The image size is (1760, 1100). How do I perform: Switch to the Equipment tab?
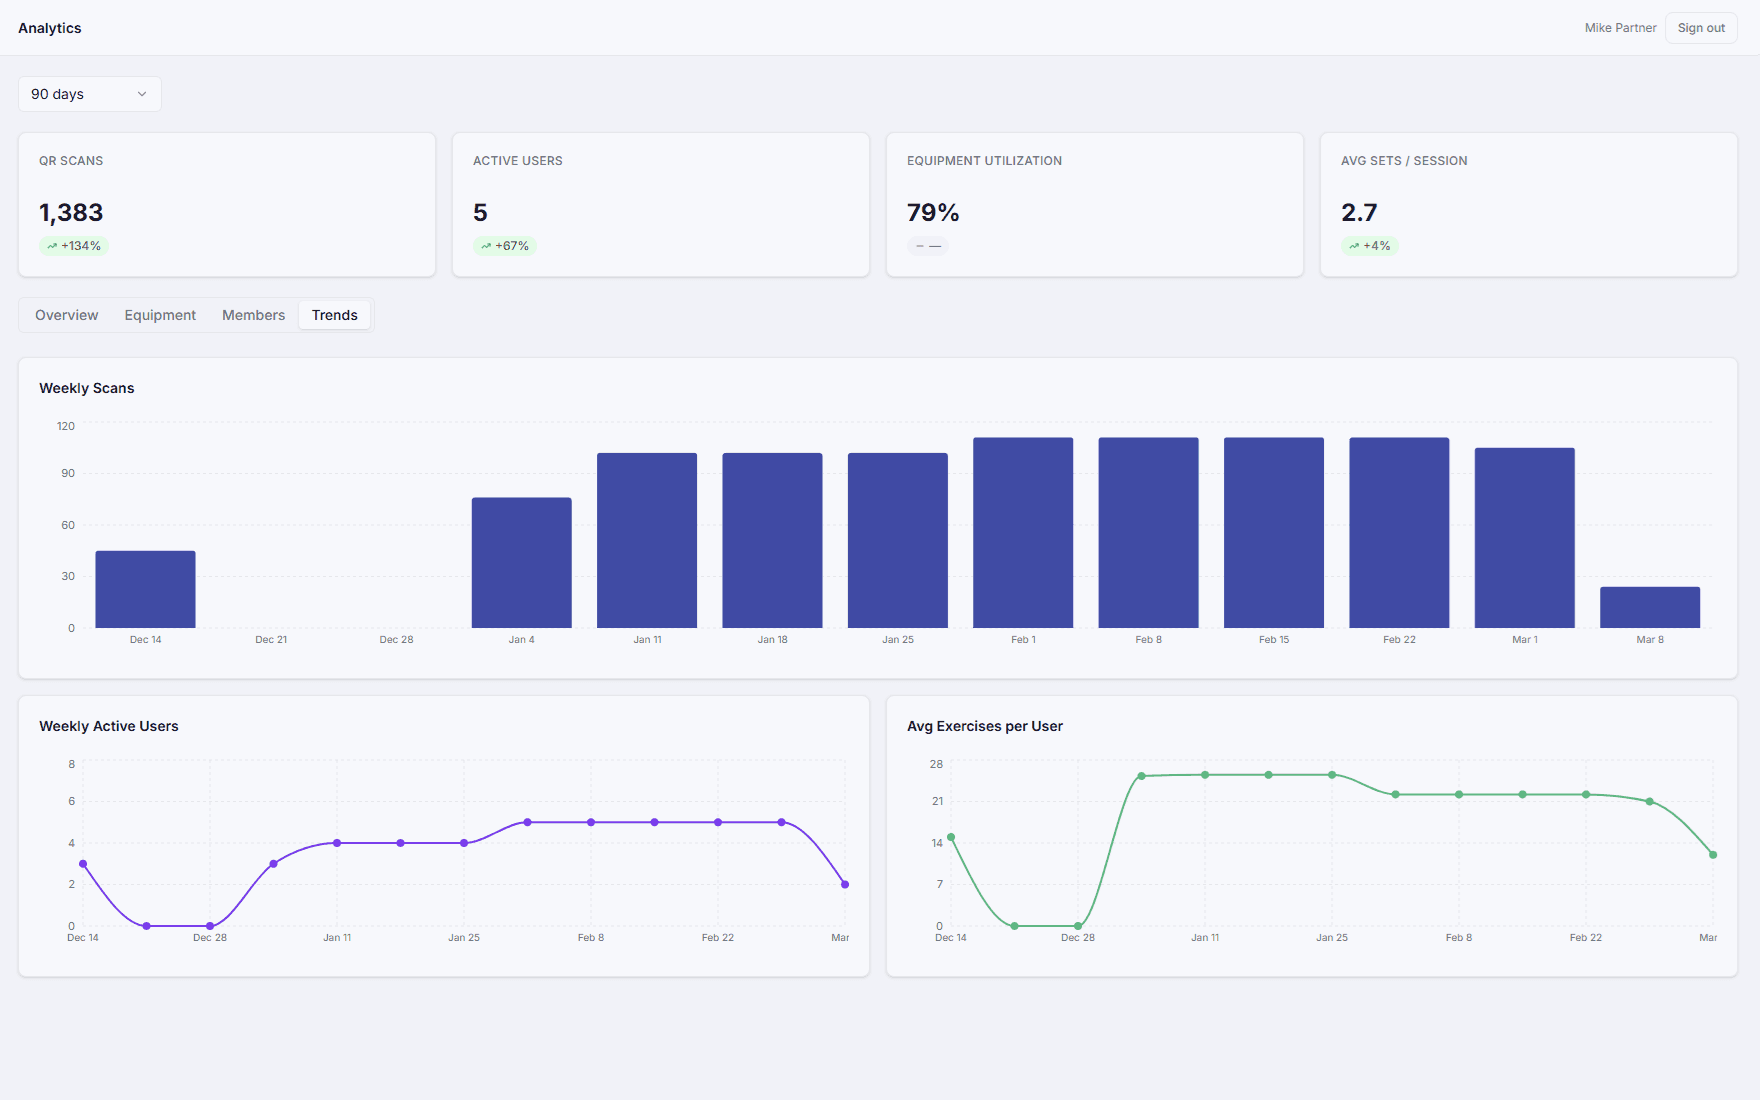coord(160,315)
